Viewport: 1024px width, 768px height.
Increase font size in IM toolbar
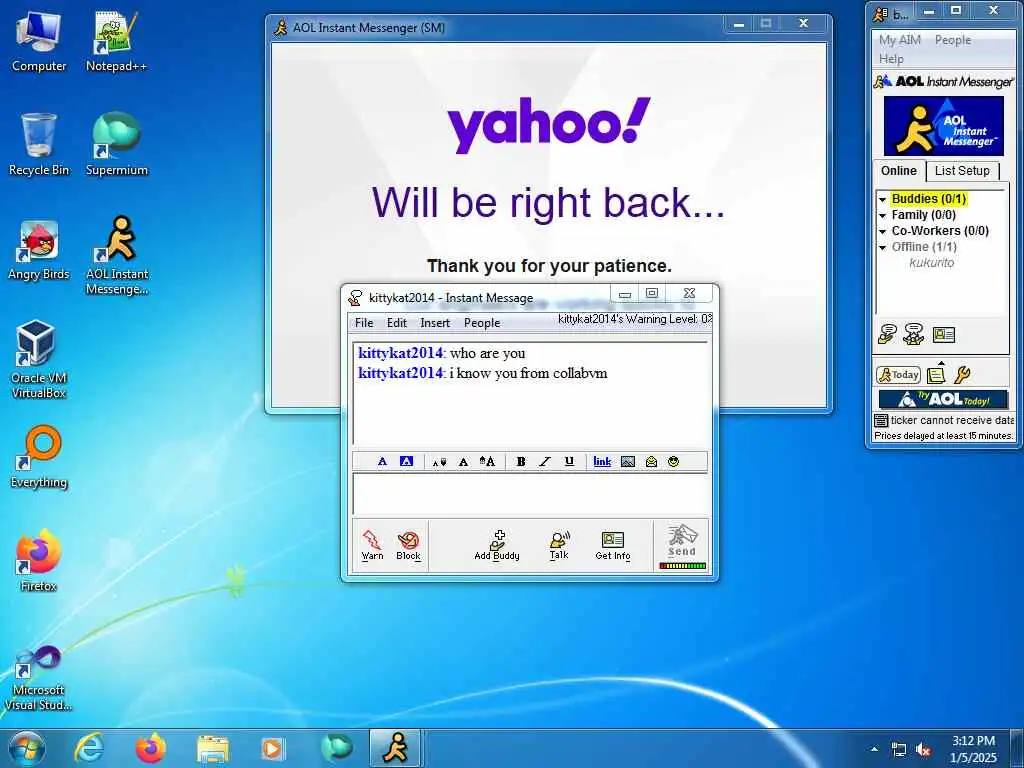(487, 462)
